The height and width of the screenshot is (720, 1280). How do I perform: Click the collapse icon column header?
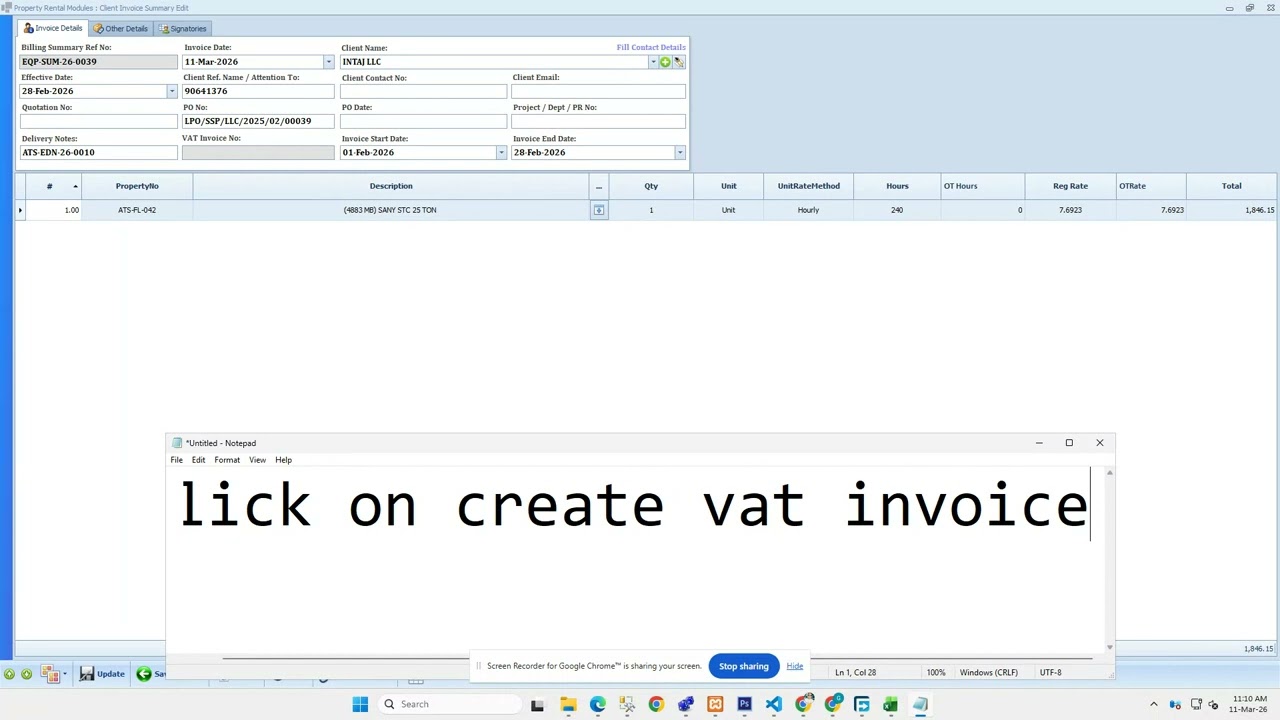point(599,186)
